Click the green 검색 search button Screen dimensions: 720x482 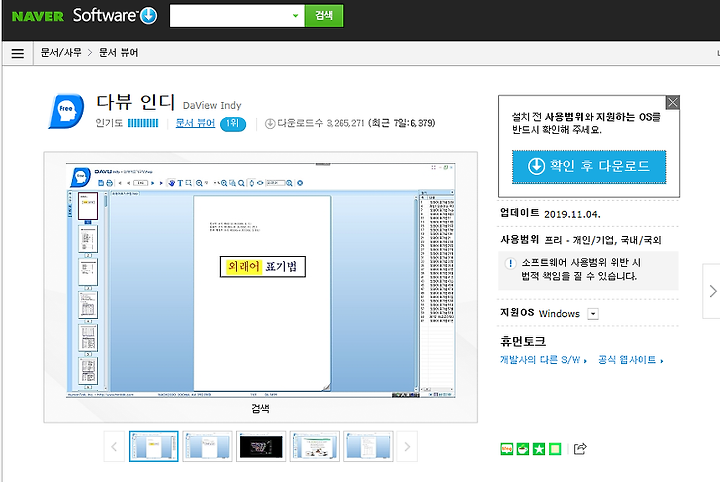coord(324,16)
